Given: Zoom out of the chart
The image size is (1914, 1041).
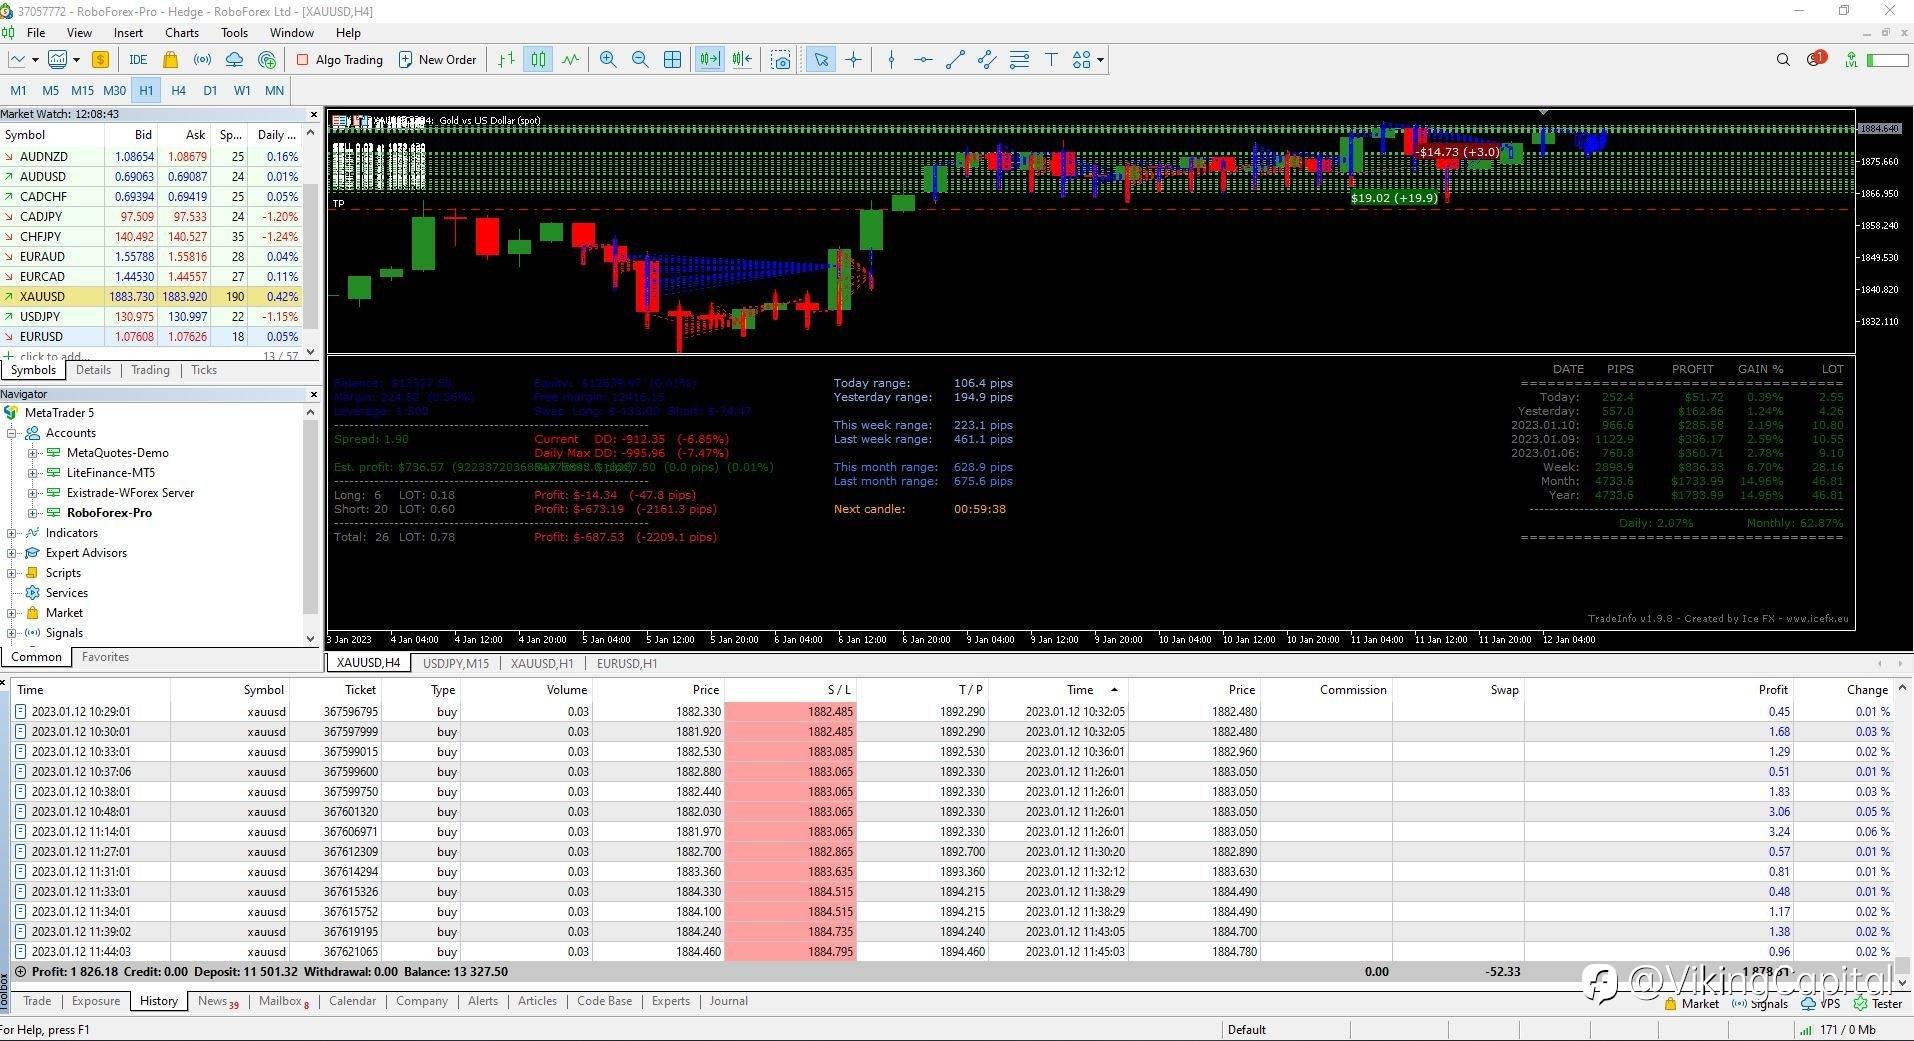Looking at the screenshot, I should point(640,60).
